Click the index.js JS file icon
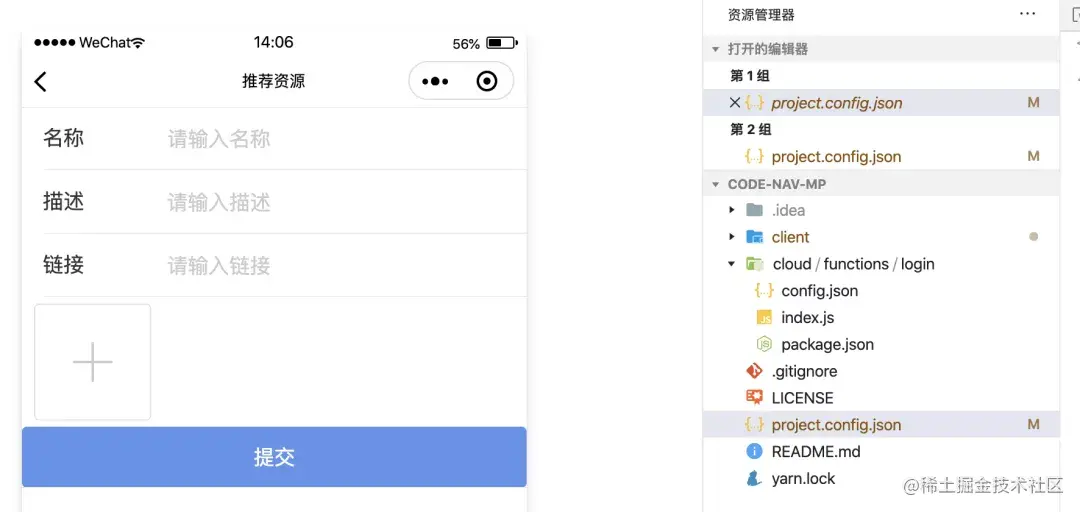The height and width of the screenshot is (512, 1080). (764, 318)
